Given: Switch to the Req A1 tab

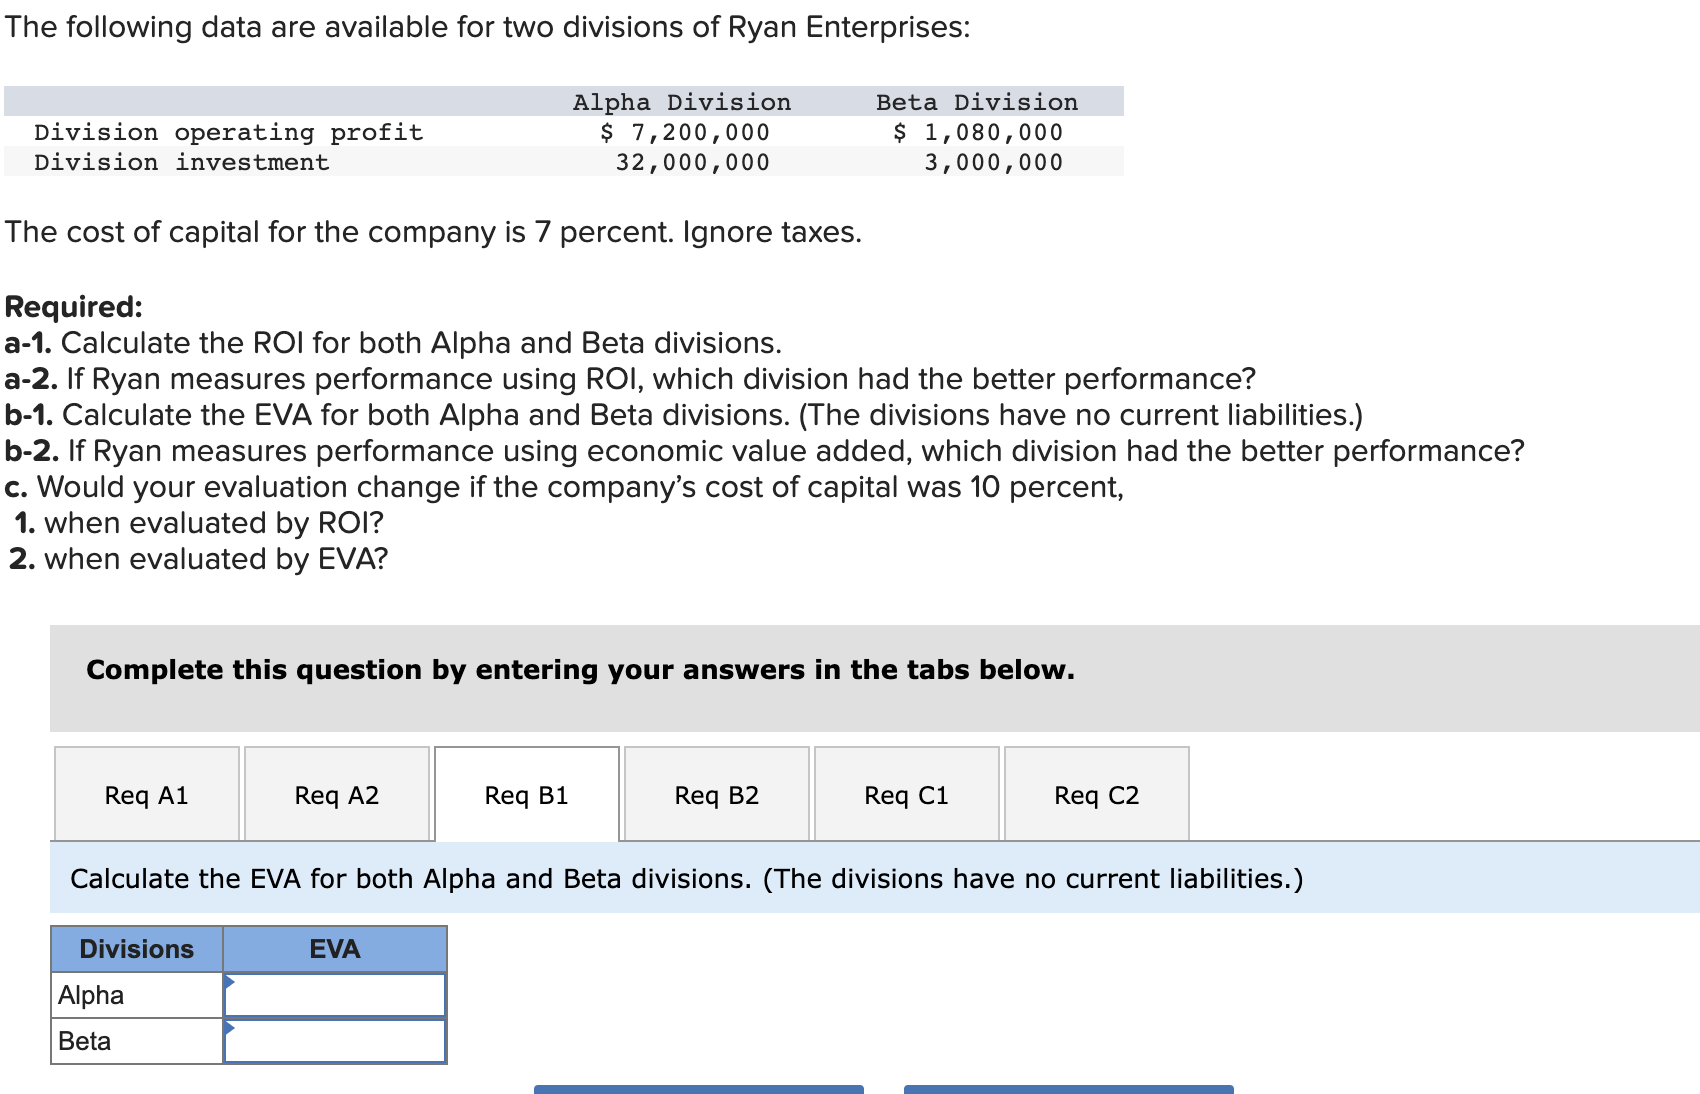Looking at the screenshot, I should [146, 794].
